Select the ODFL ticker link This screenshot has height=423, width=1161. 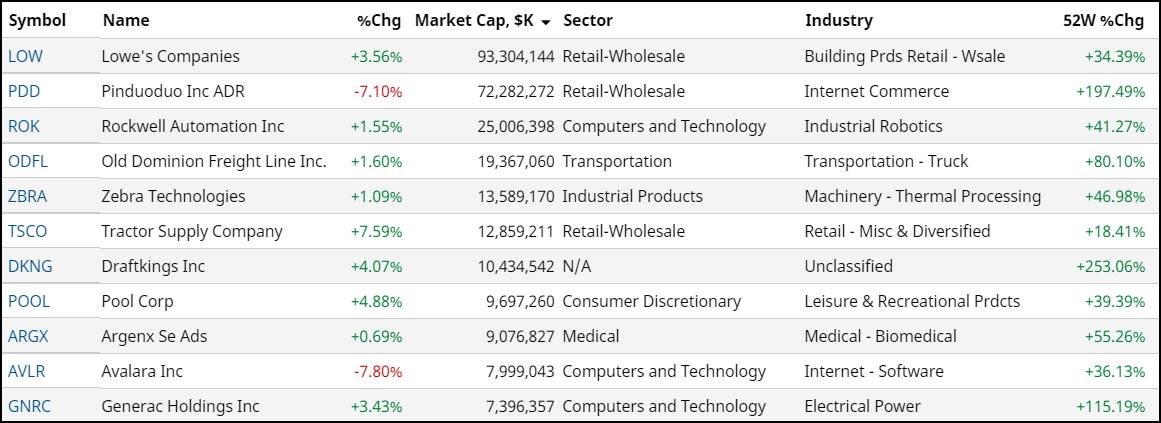(x=28, y=161)
